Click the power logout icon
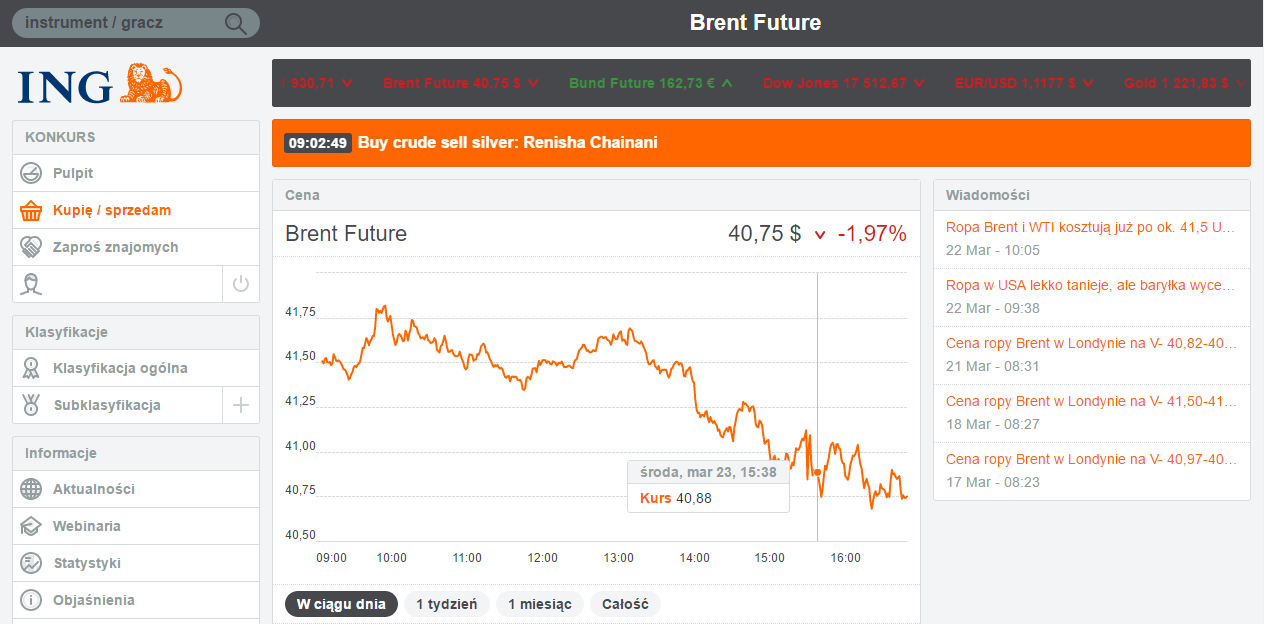Viewport: 1264px width, 624px height. coord(240,284)
